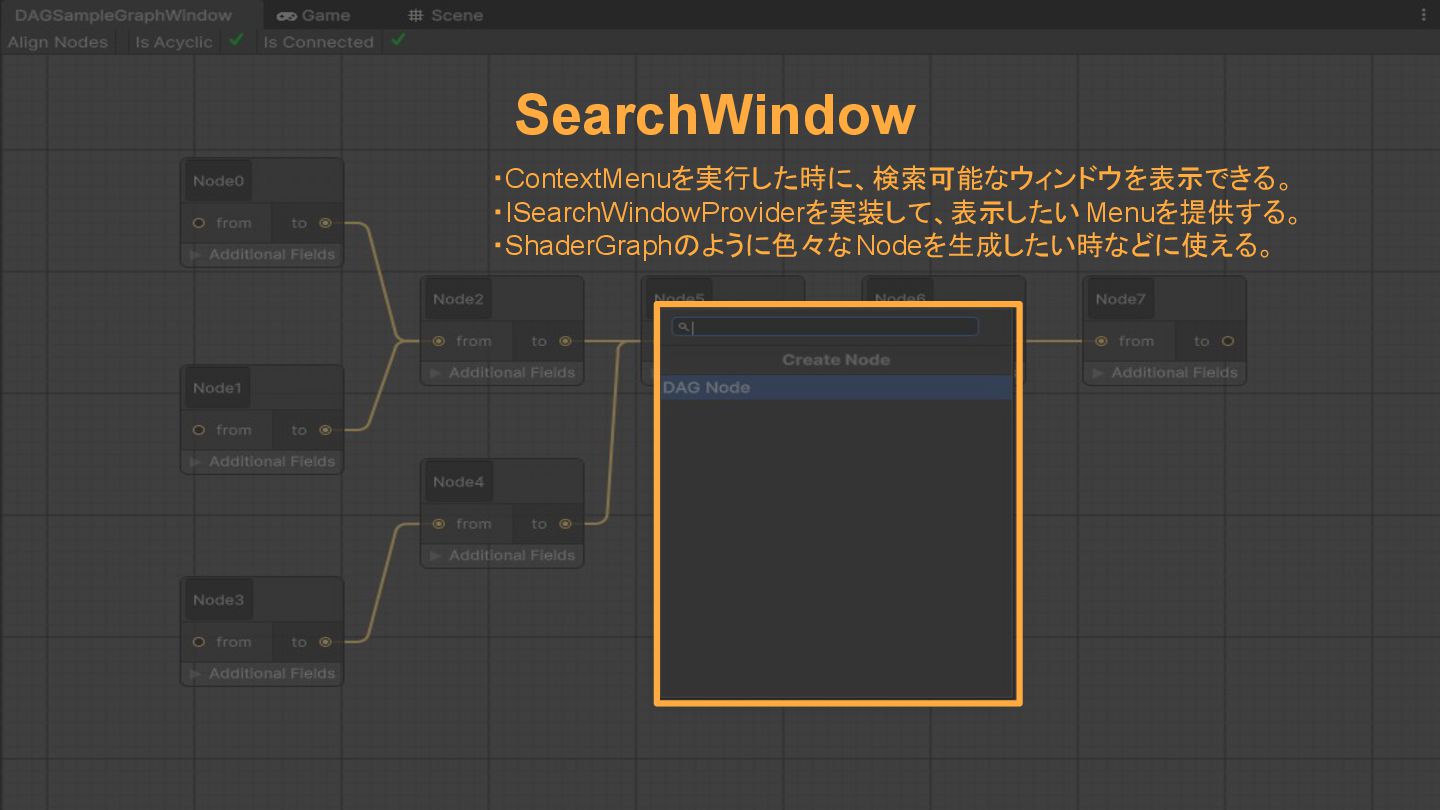The height and width of the screenshot is (810, 1440).
Task: Switch to the DAGSampleGraphWindow tab
Action: pos(124,15)
